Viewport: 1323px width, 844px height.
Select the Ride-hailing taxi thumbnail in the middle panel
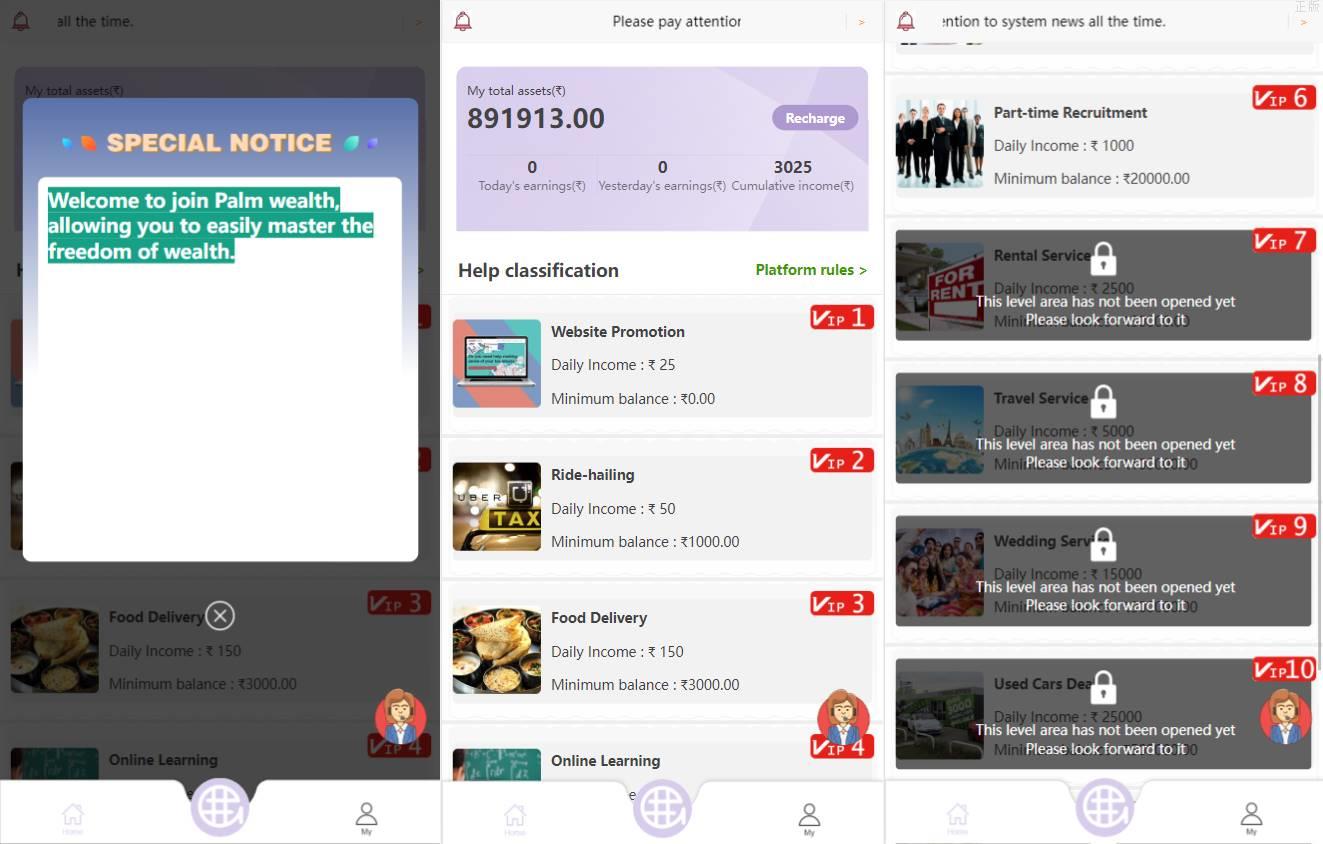click(496, 507)
